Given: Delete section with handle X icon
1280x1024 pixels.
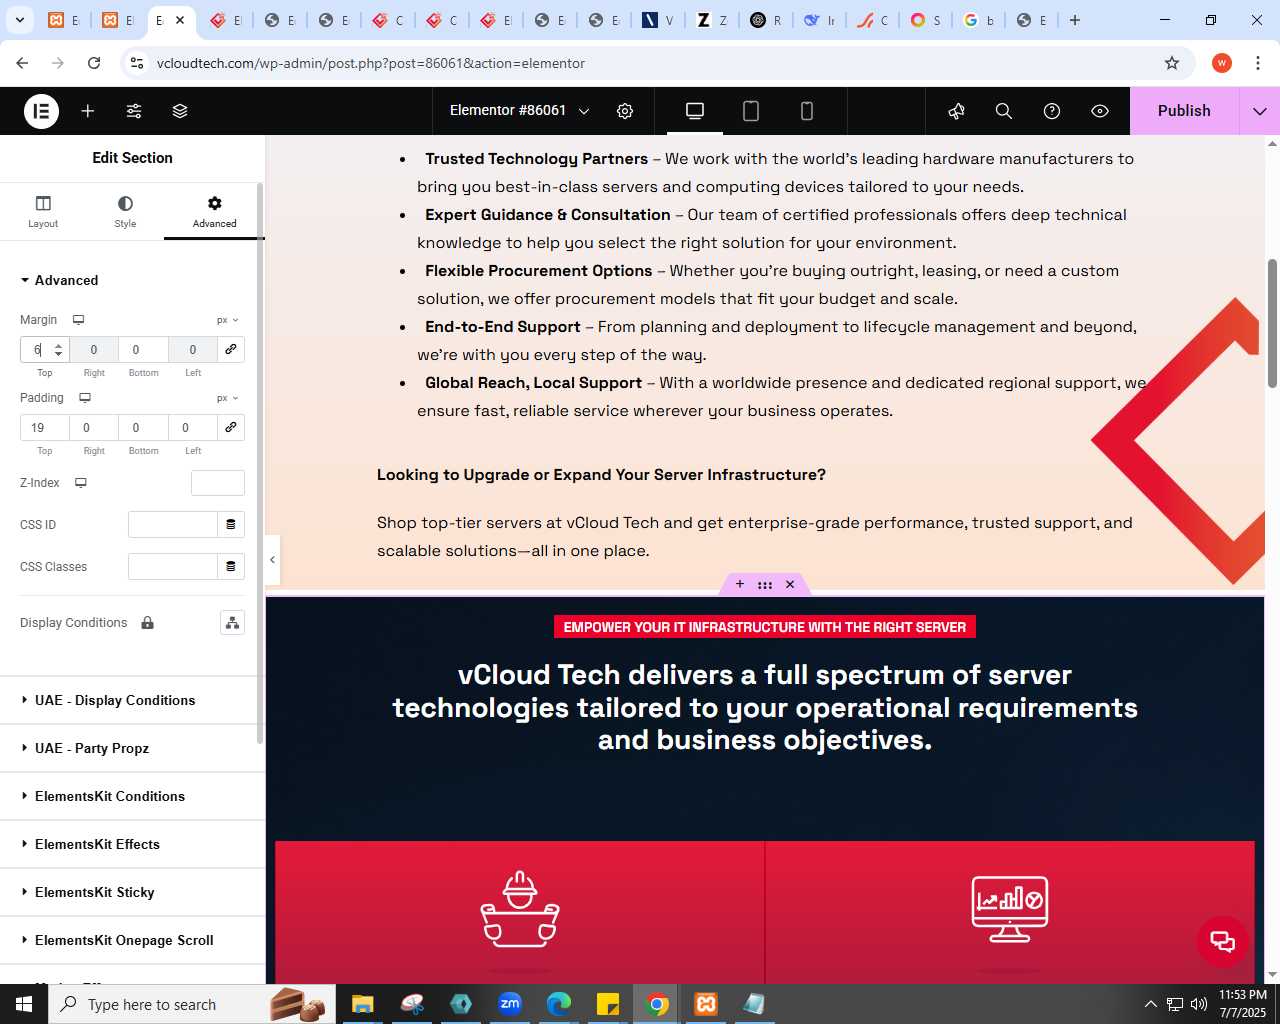Looking at the screenshot, I should pos(790,584).
